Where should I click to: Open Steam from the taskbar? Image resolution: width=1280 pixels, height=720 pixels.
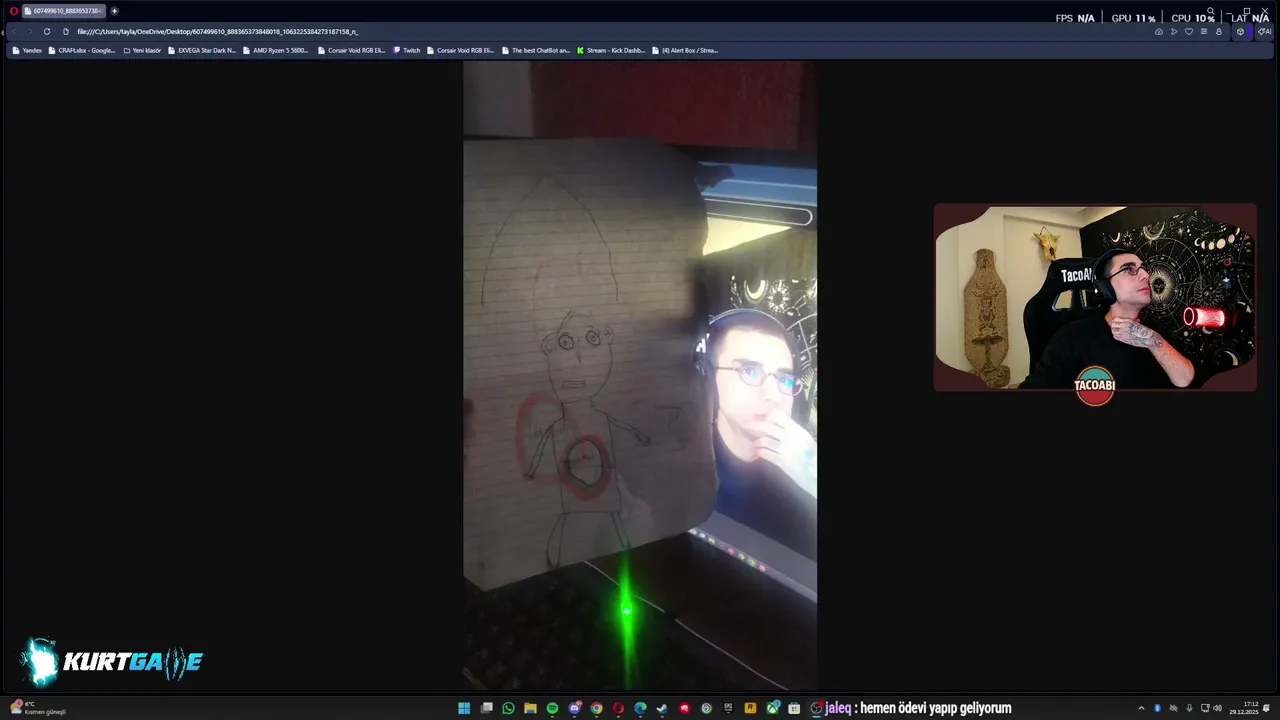pyautogui.click(x=662, y=708)
